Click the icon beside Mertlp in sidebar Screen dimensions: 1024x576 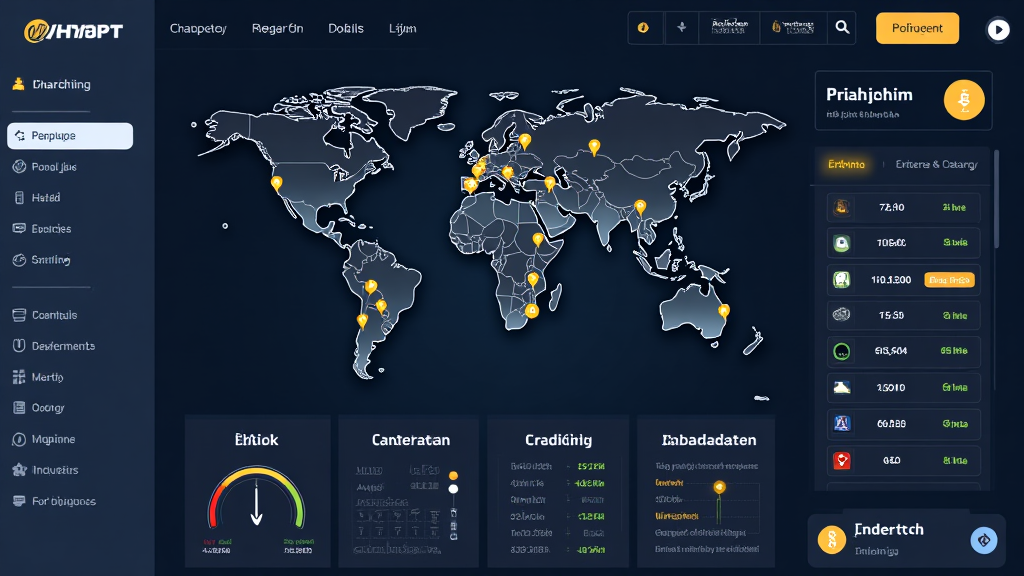tap(18, 377)
